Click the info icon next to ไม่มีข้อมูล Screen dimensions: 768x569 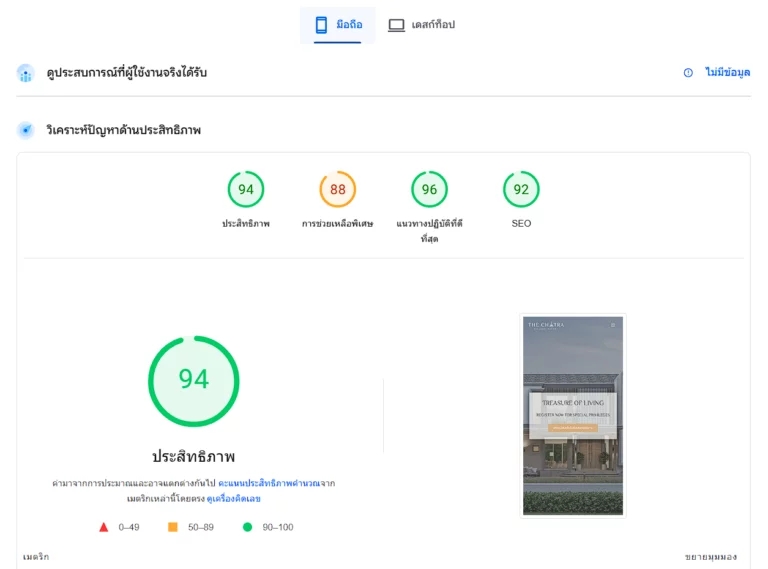tap(688, 72)
